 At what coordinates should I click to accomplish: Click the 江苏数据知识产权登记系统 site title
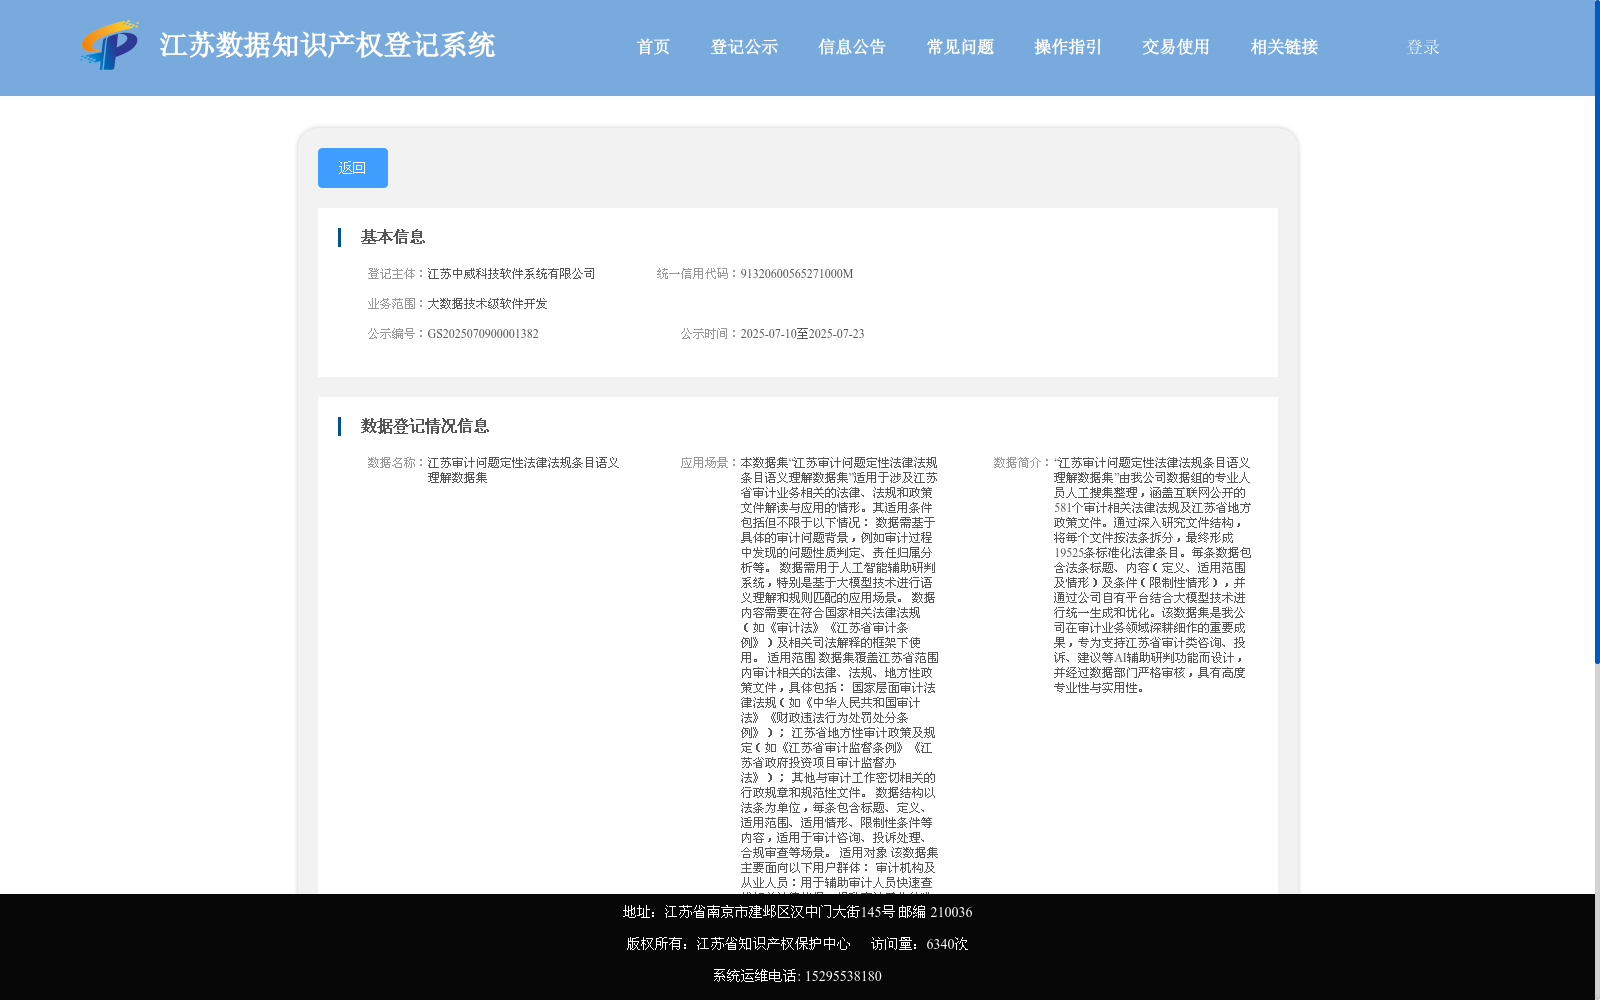pos(327,46)
